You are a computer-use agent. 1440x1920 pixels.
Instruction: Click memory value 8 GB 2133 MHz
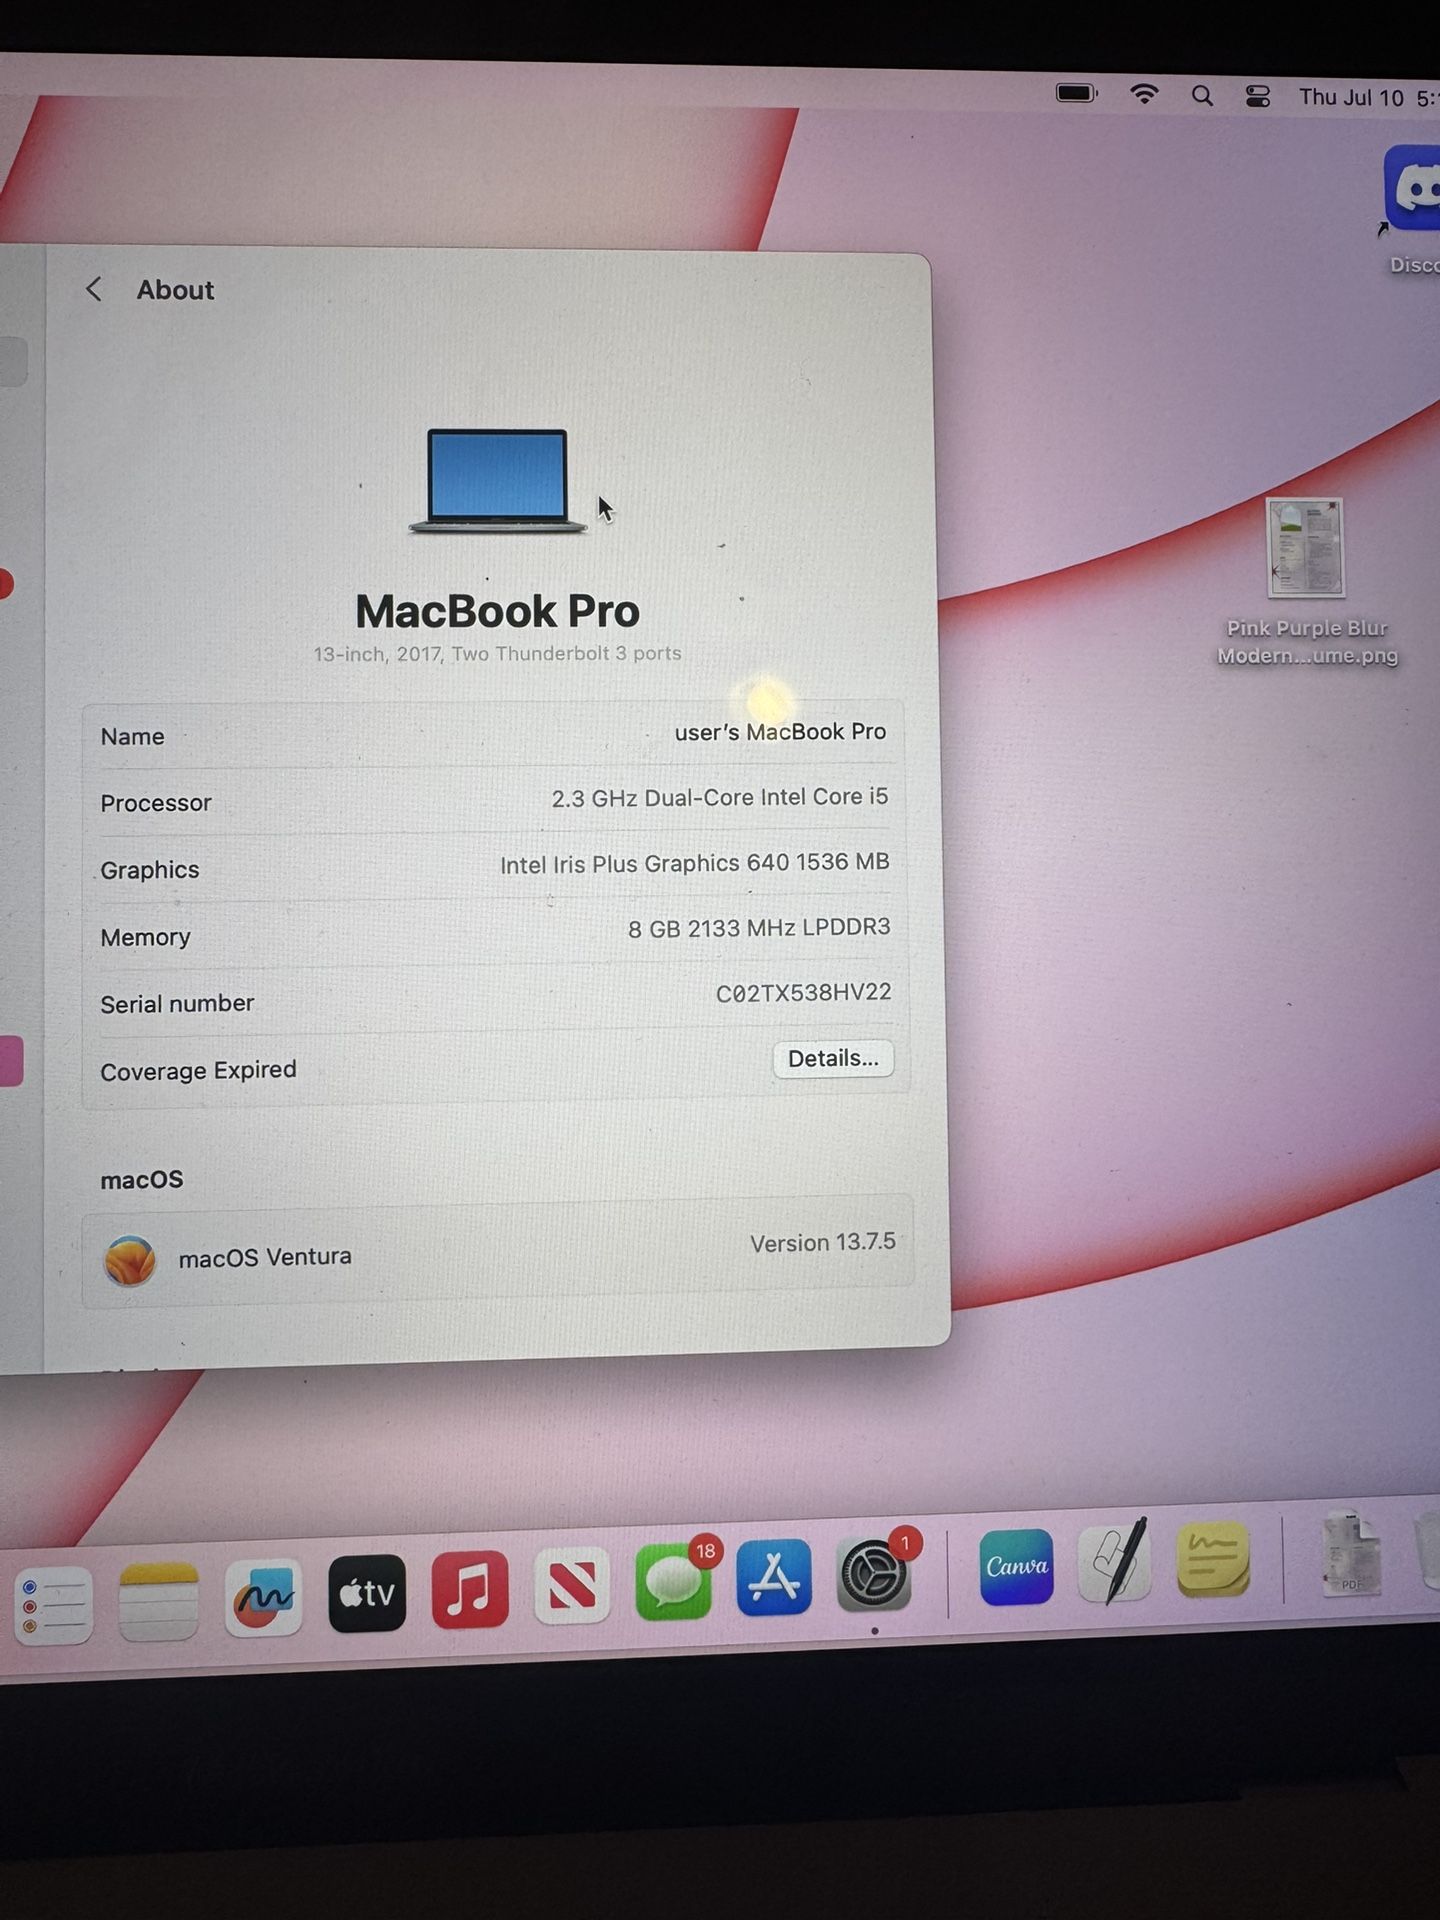click(759, 928)
